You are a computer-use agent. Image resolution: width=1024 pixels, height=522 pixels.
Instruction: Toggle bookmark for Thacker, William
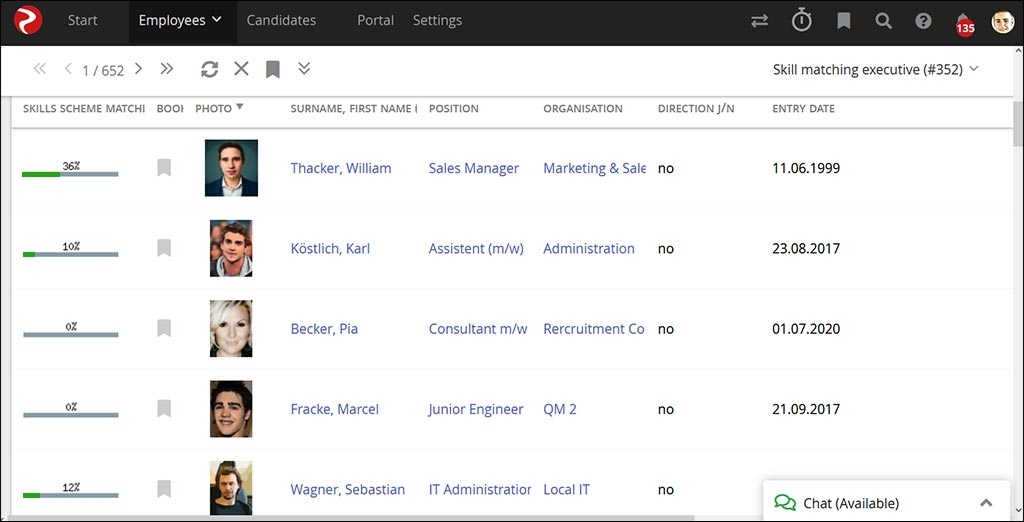164,168
